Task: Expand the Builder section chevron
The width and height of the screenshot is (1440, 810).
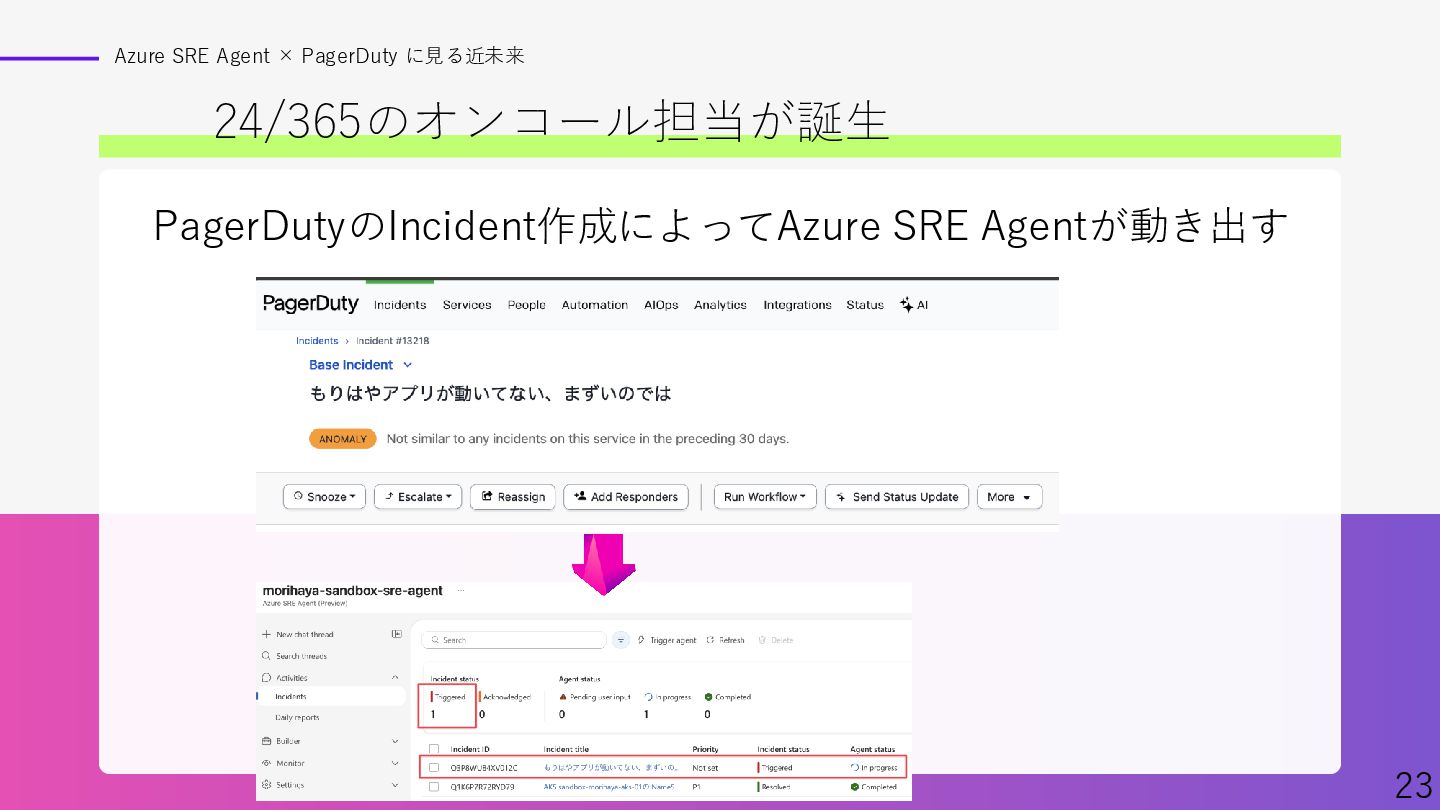Action: tap(395, 741)
